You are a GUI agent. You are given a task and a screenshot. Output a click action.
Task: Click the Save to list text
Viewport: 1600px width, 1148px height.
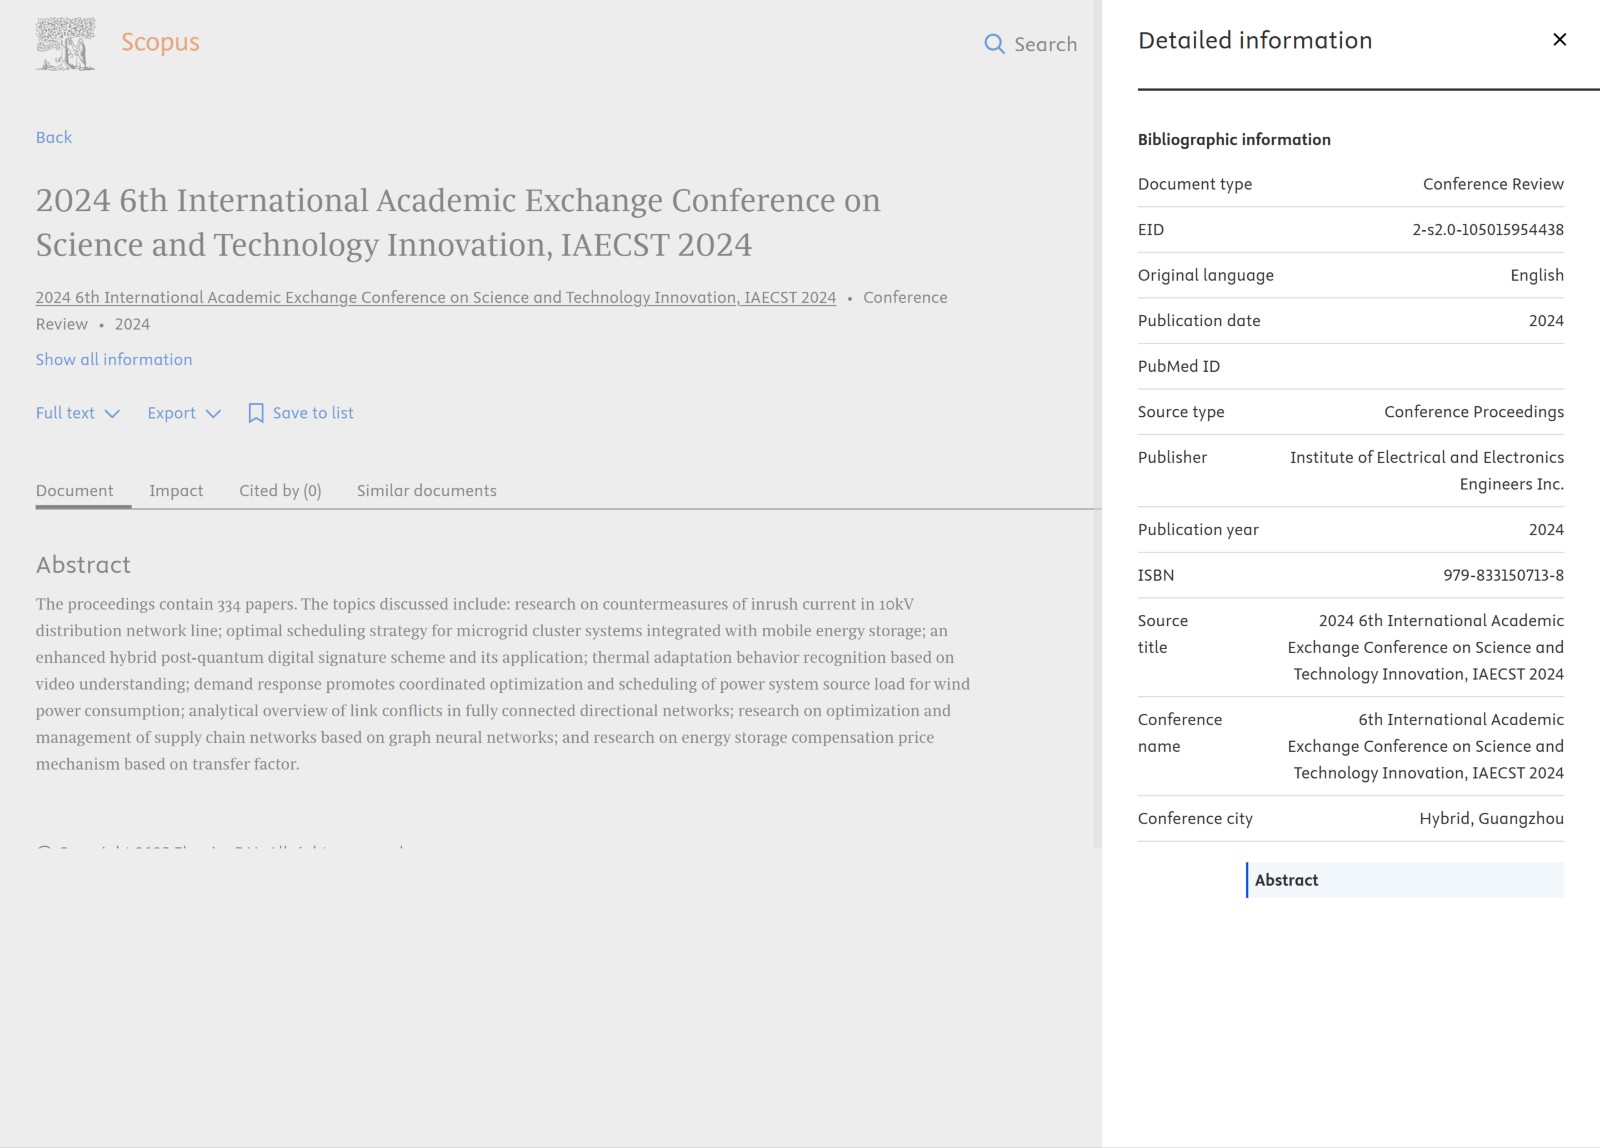pos(313,413)
